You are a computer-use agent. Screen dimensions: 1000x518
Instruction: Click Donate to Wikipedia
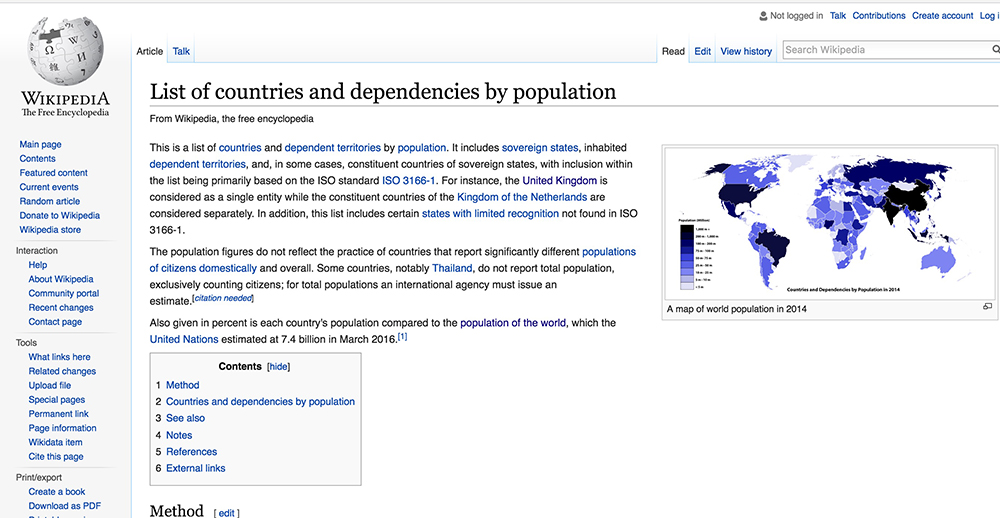pos(59,216)
